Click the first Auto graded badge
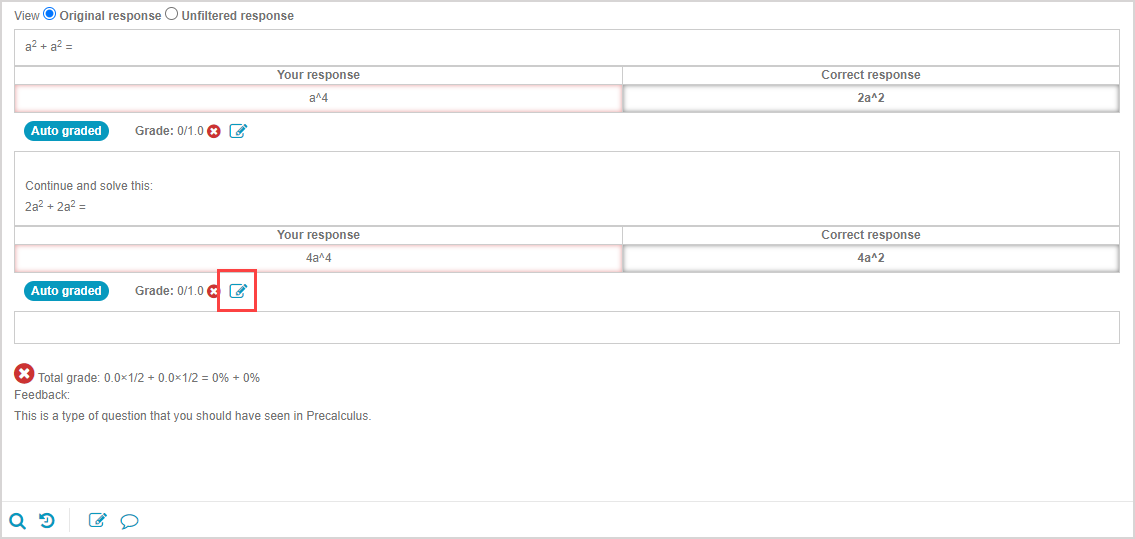The height and width of the screenshot is (539, 1135). 66,131
